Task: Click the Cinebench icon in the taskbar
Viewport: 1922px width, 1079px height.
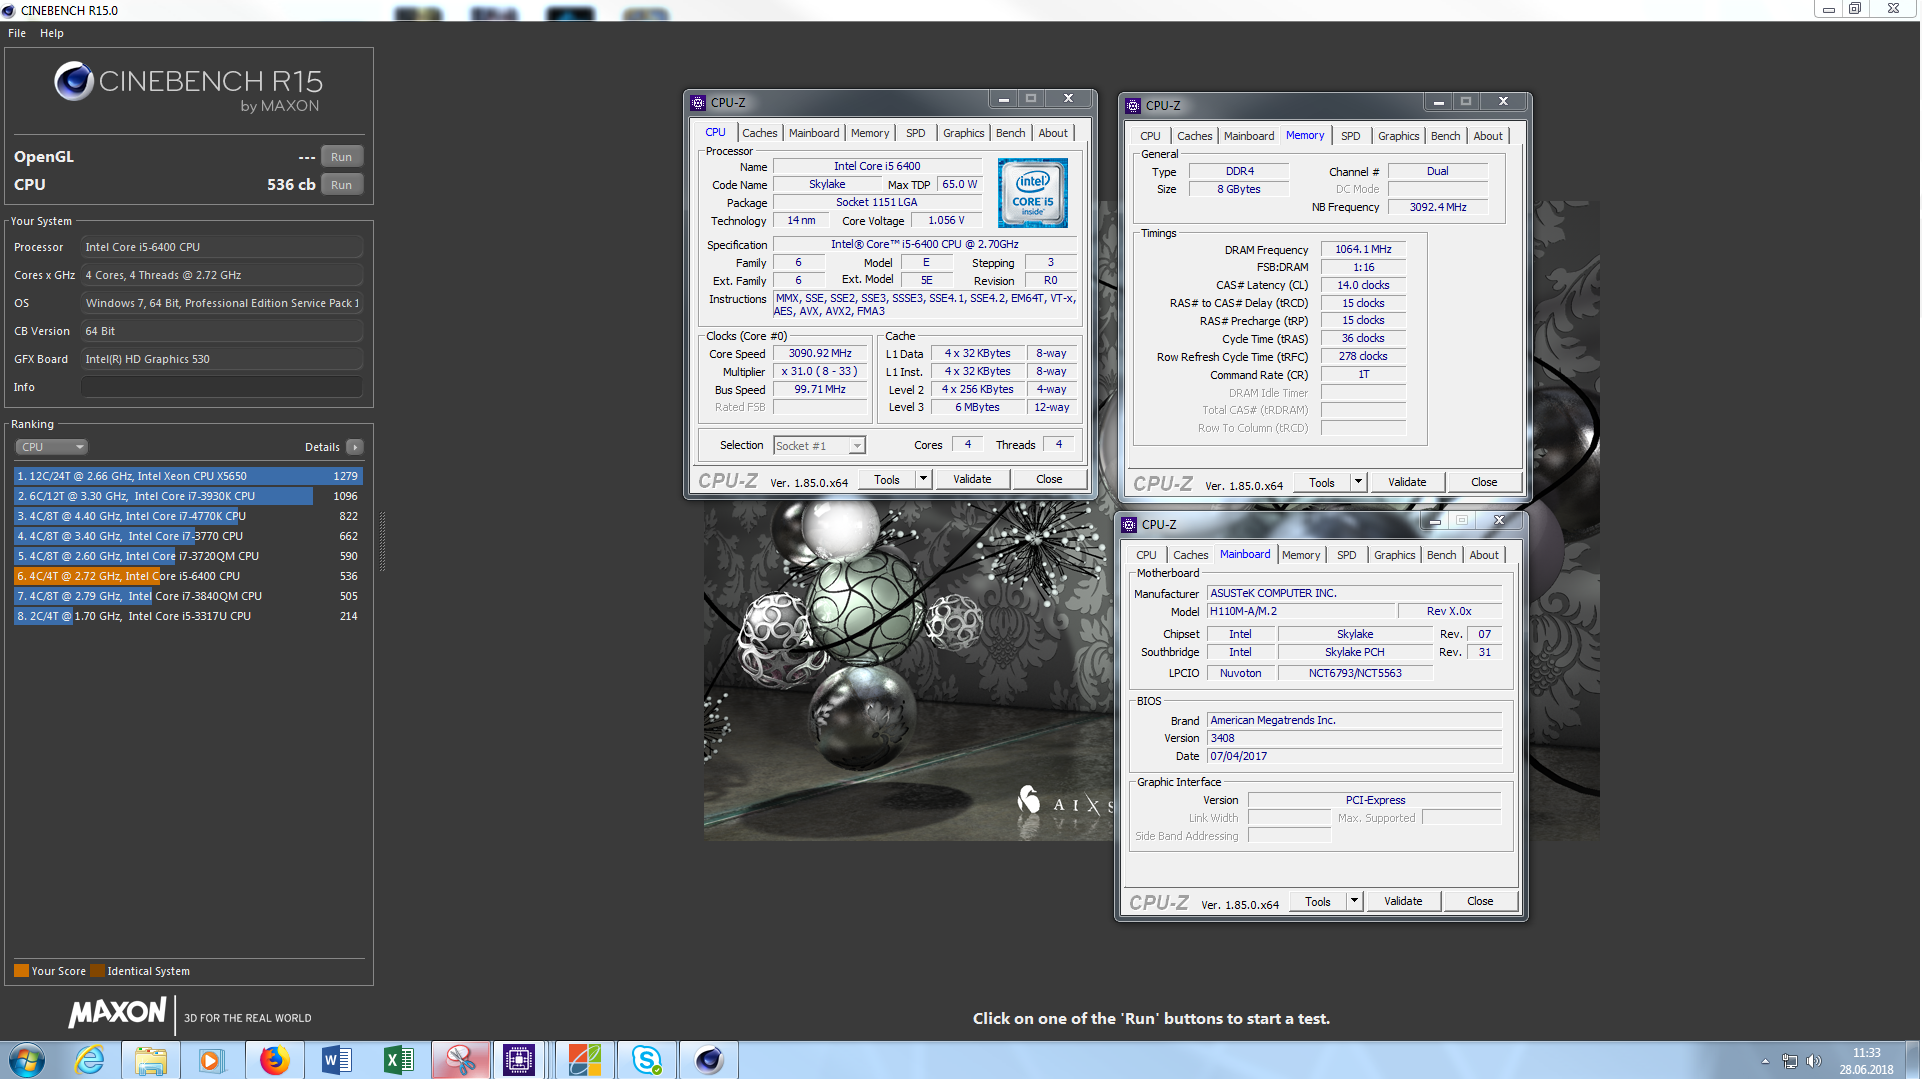Action: point(709,1060)
